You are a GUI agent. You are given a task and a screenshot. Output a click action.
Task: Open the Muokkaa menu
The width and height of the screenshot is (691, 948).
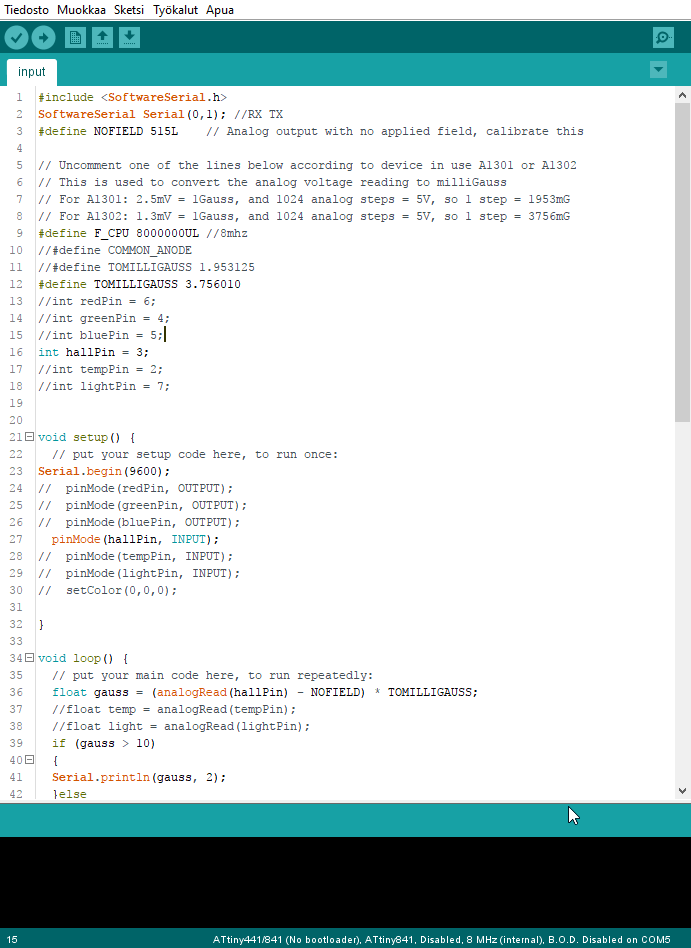pyautogui.click(x=81, y=10)
